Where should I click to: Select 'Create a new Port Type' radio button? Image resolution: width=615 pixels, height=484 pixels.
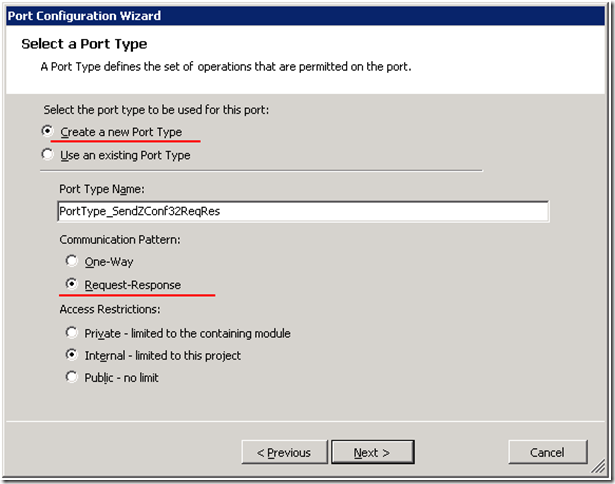click(x=48, y=132)
